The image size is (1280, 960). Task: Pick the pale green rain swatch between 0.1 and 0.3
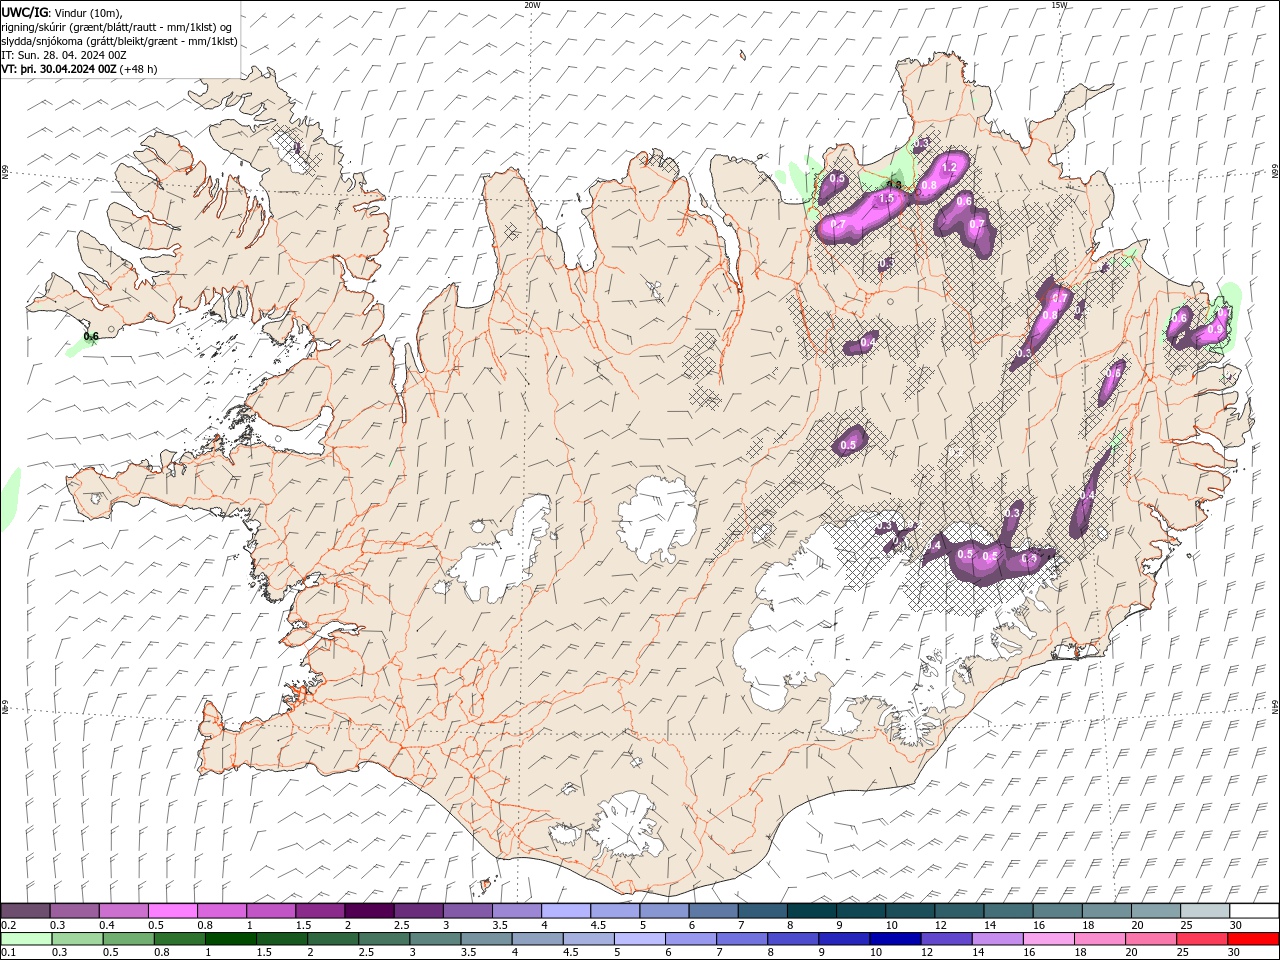26,939
